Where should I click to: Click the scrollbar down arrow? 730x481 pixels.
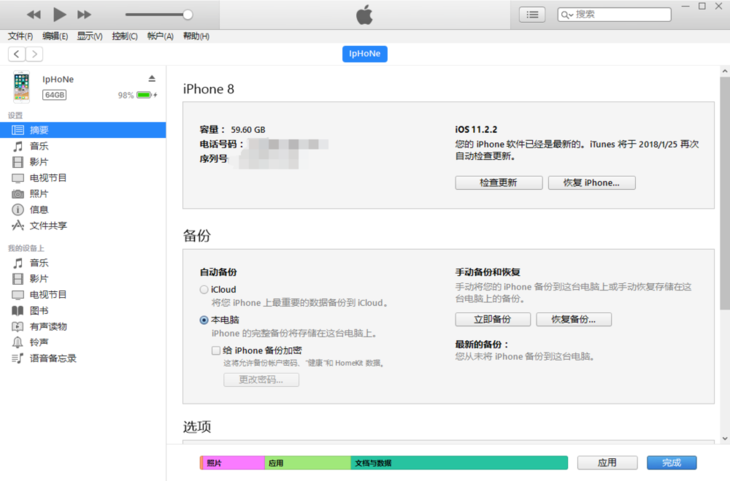click(724, 439)
